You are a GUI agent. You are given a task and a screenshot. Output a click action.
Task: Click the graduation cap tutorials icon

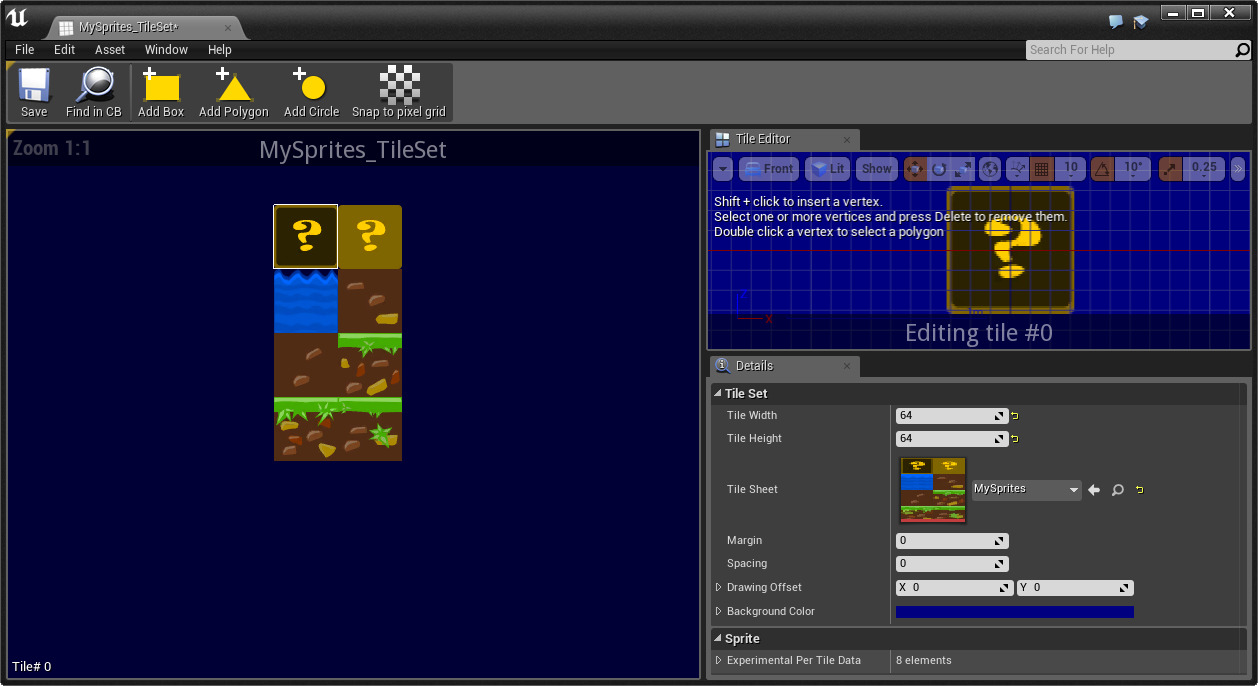[x=1141, y=21]
